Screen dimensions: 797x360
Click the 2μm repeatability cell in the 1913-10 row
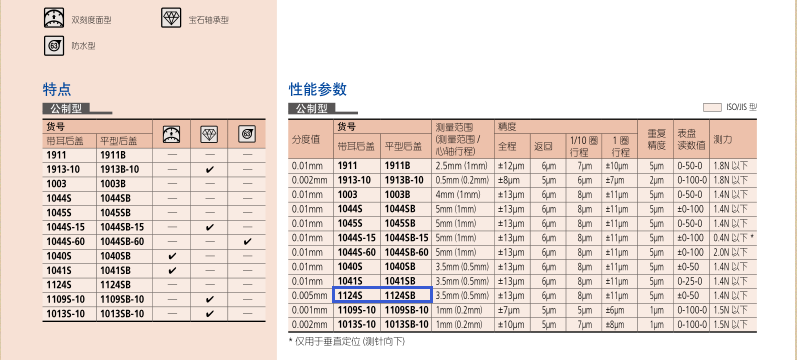(x=656, y=180)
